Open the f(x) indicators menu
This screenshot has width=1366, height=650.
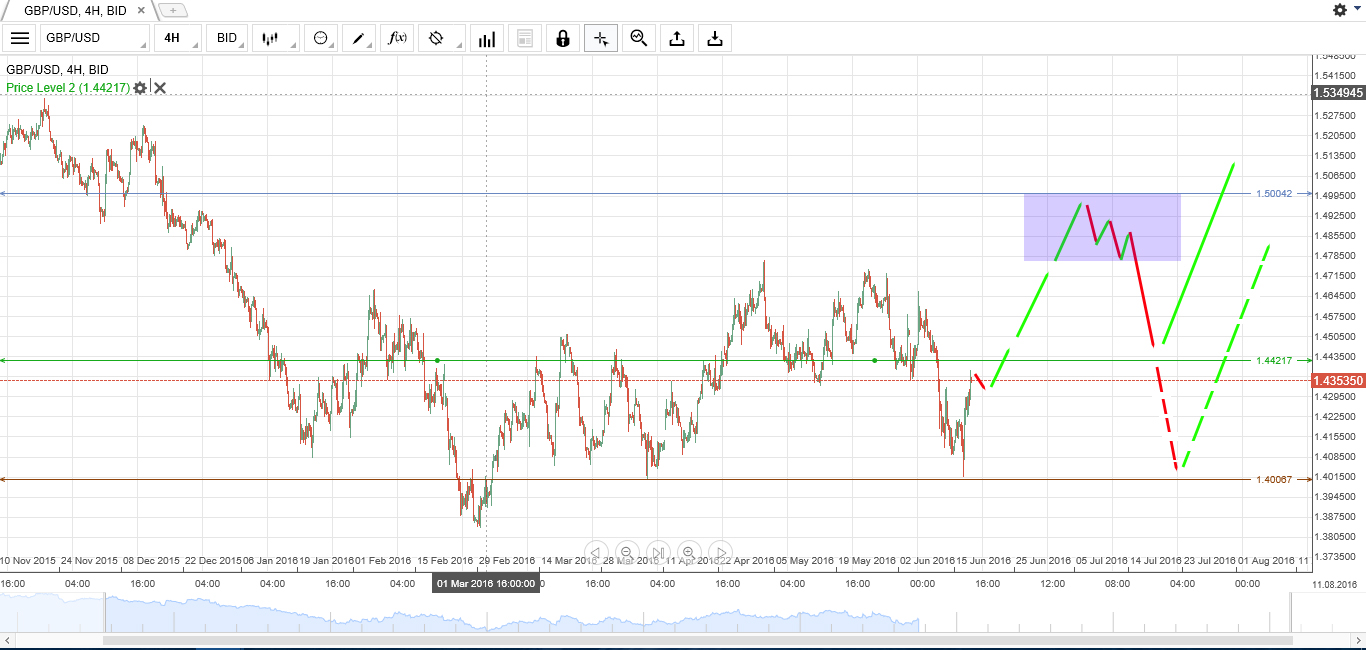[397, 39]
